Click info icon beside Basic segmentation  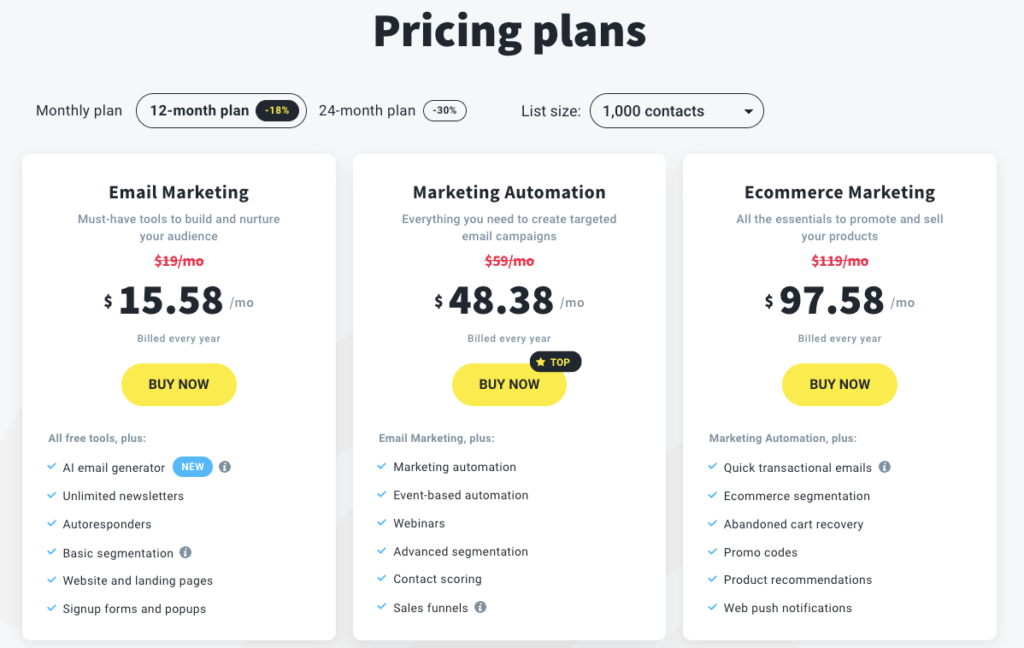pyautogui.click(x=185, y=553)
